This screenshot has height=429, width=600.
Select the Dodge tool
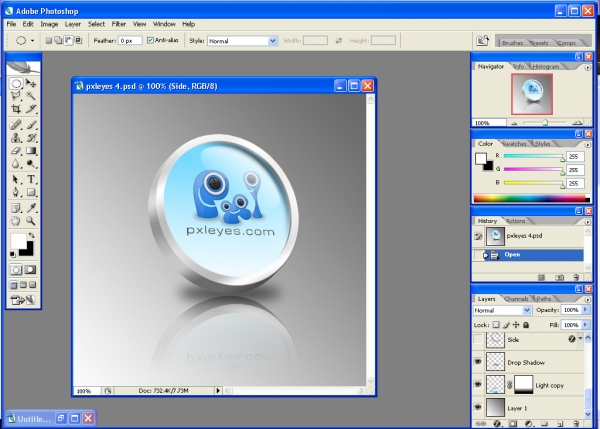[x=31, y=164]
